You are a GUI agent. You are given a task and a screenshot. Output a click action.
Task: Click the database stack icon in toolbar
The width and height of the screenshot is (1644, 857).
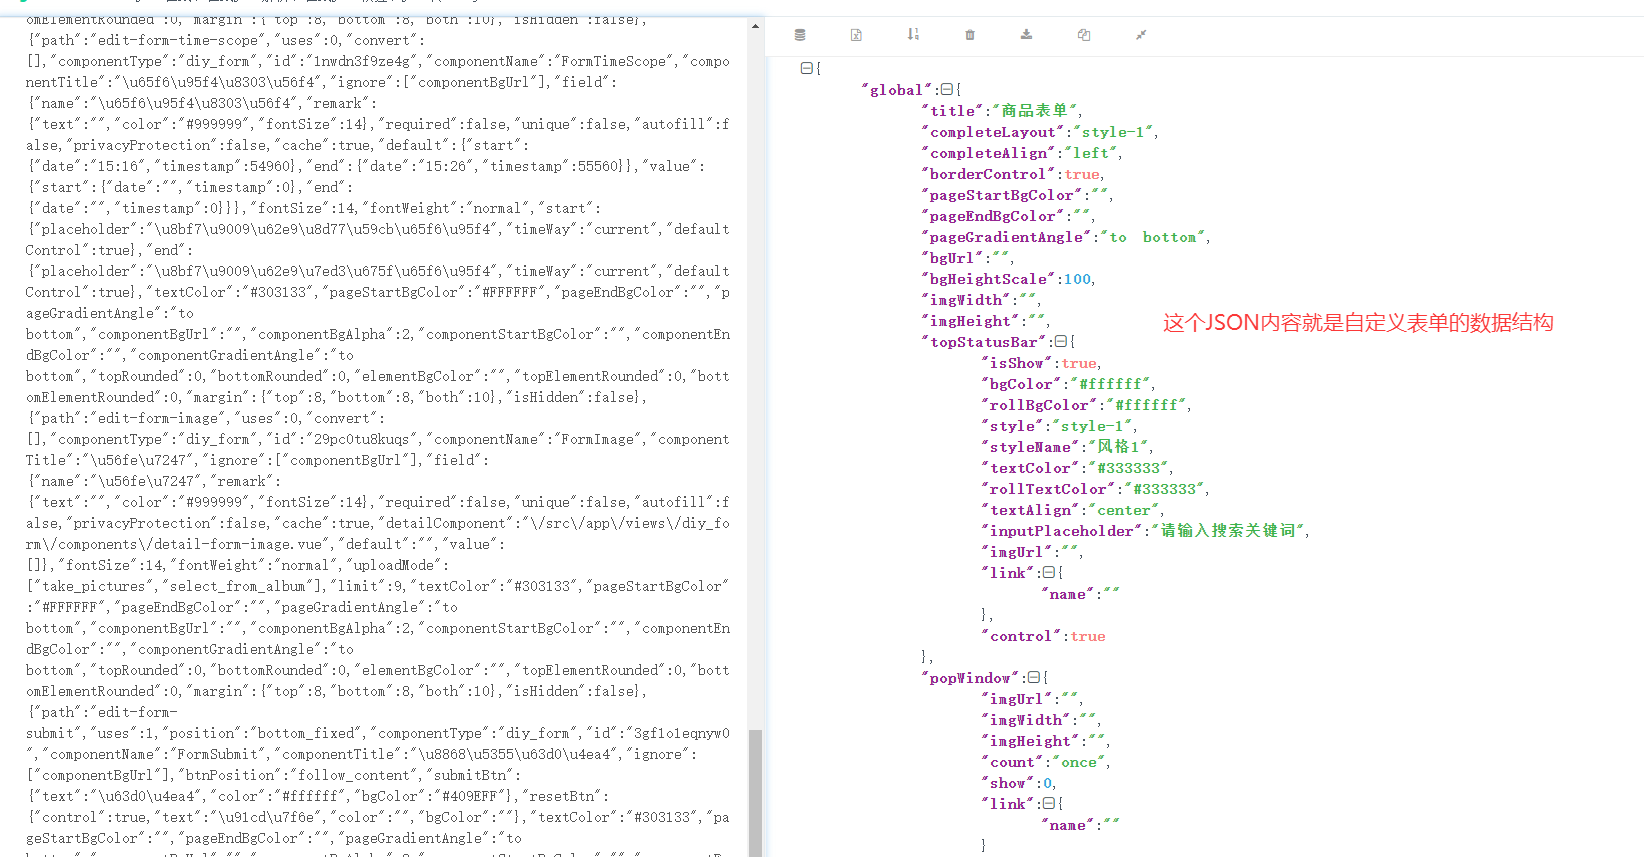(800, 35)
